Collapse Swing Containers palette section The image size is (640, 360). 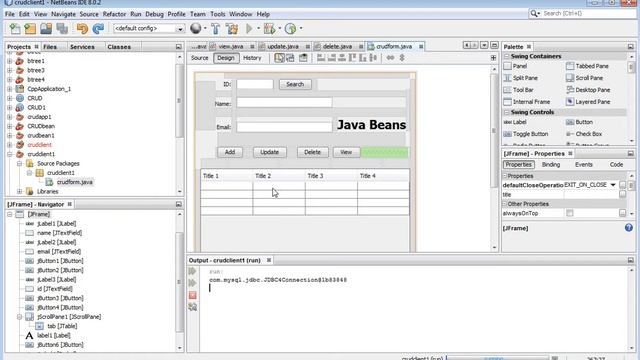tap(507, 56)
